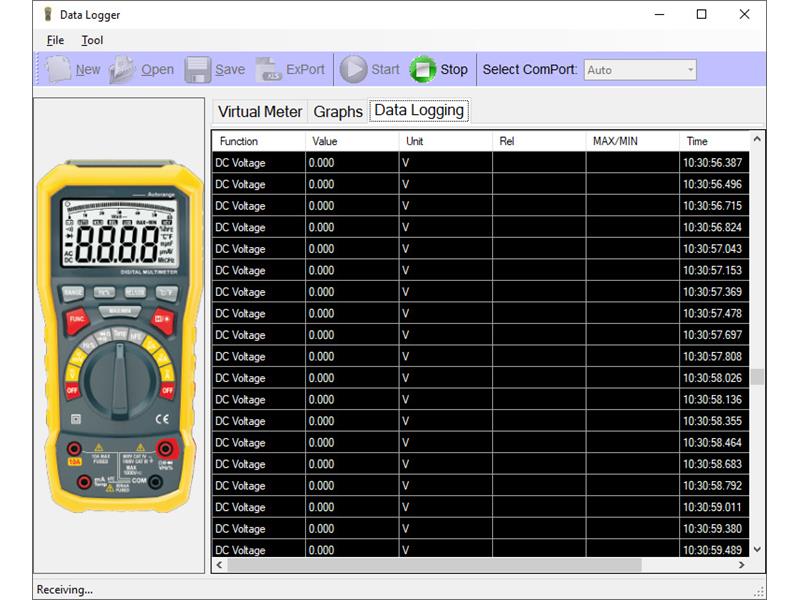Select the row timed 10:30:57.478
This screenshot has width=800, height=600.
click(x=481, y=313)
